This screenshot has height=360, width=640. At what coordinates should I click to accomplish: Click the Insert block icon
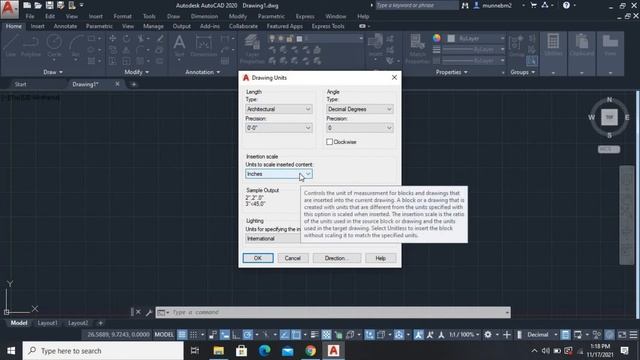(375, 45)
